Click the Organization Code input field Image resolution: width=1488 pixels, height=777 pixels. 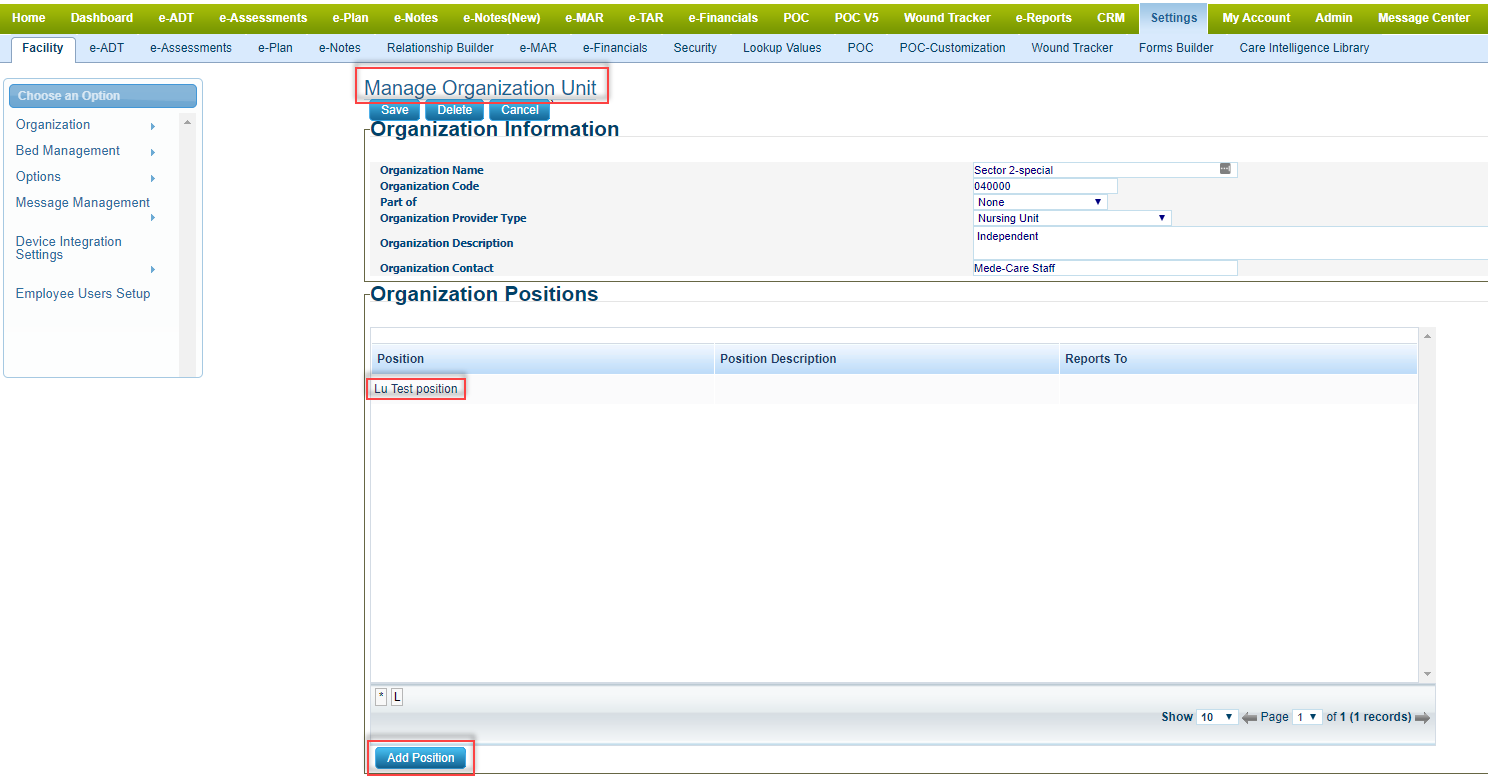click(x=1044, y=186)
